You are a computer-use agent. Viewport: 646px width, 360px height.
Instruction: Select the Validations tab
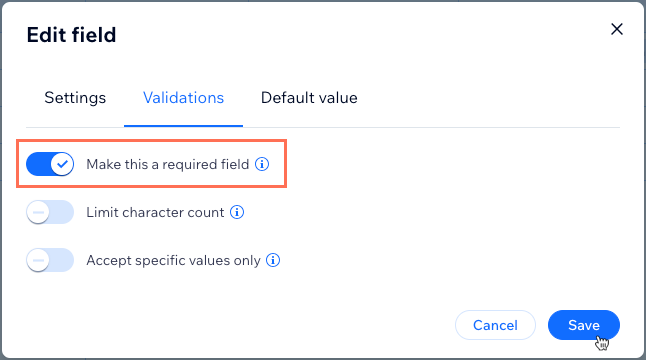(183, 98)
